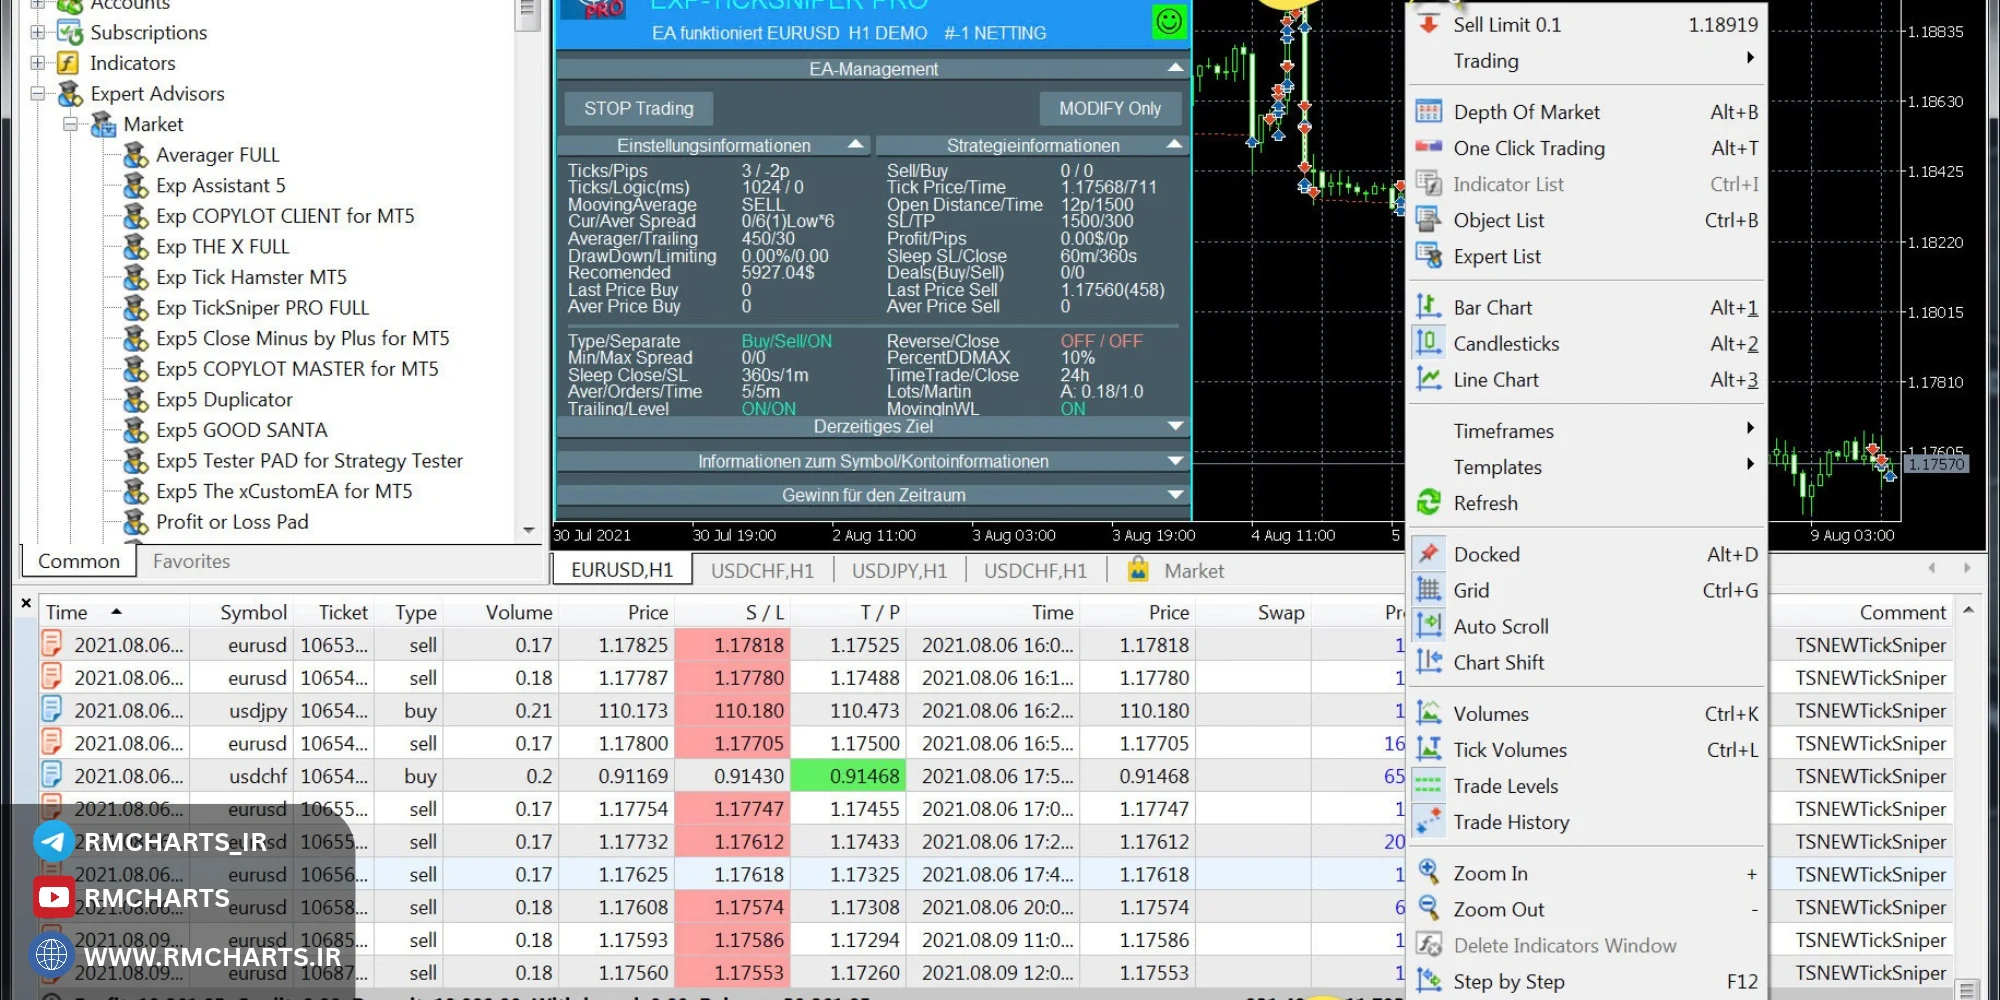The width and height of the screenshot is (2000, 1000).
Task: Select the Candlesticks chart icon
Action: point(1429,343)
